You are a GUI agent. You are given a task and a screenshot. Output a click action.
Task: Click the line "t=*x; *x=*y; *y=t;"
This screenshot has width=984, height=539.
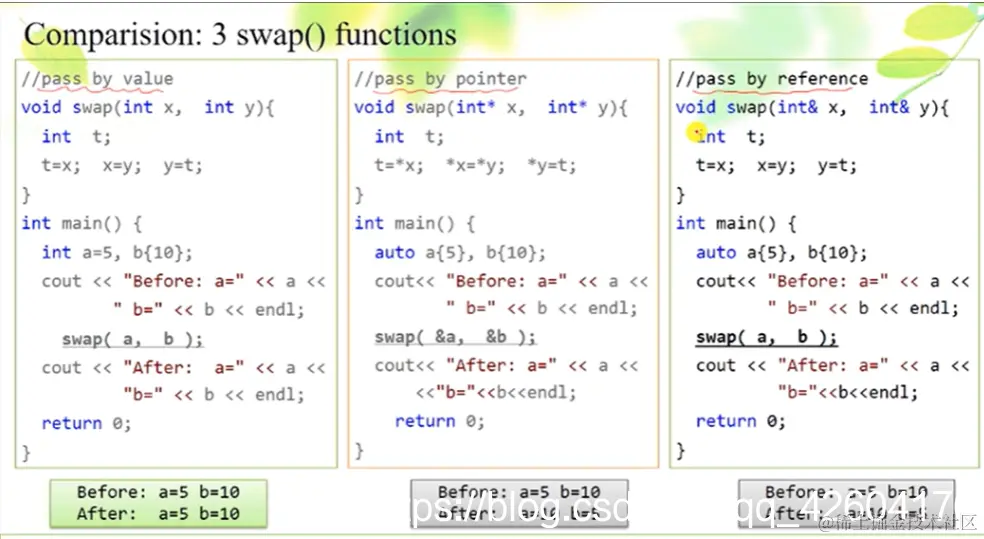[x=475, y=165]
